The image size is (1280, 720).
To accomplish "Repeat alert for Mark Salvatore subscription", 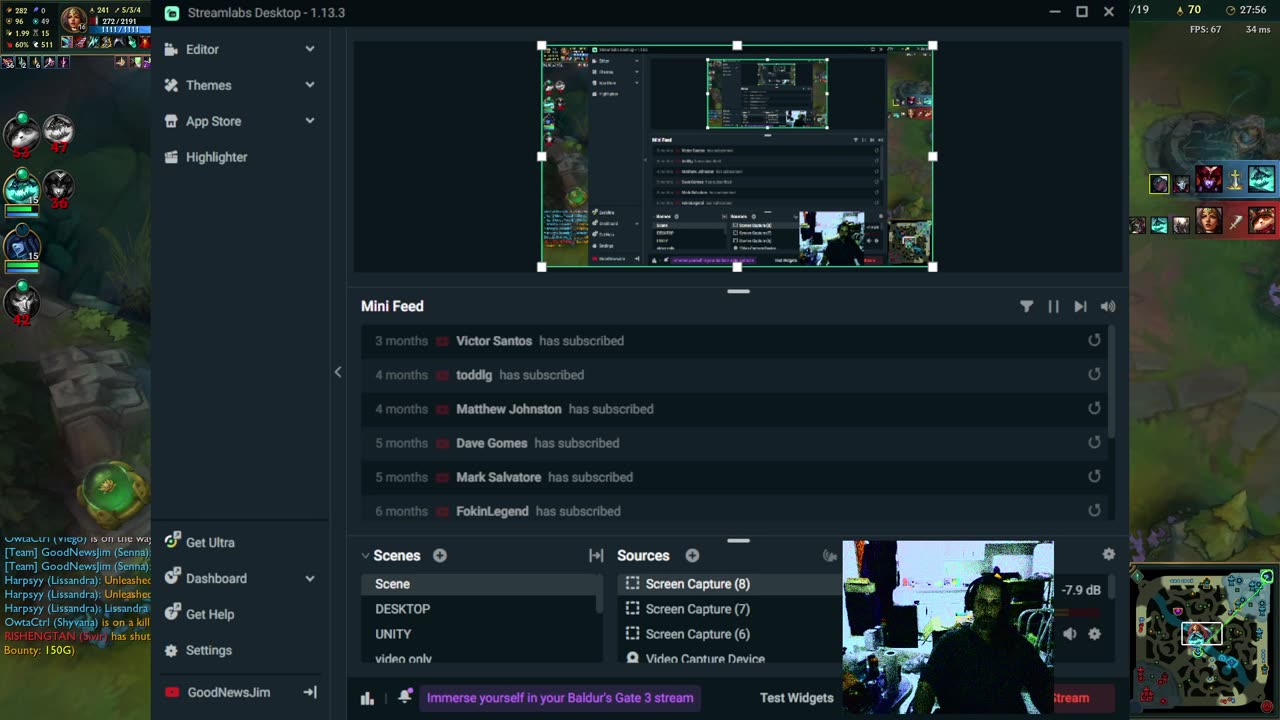I will [x=1094, y=476].
